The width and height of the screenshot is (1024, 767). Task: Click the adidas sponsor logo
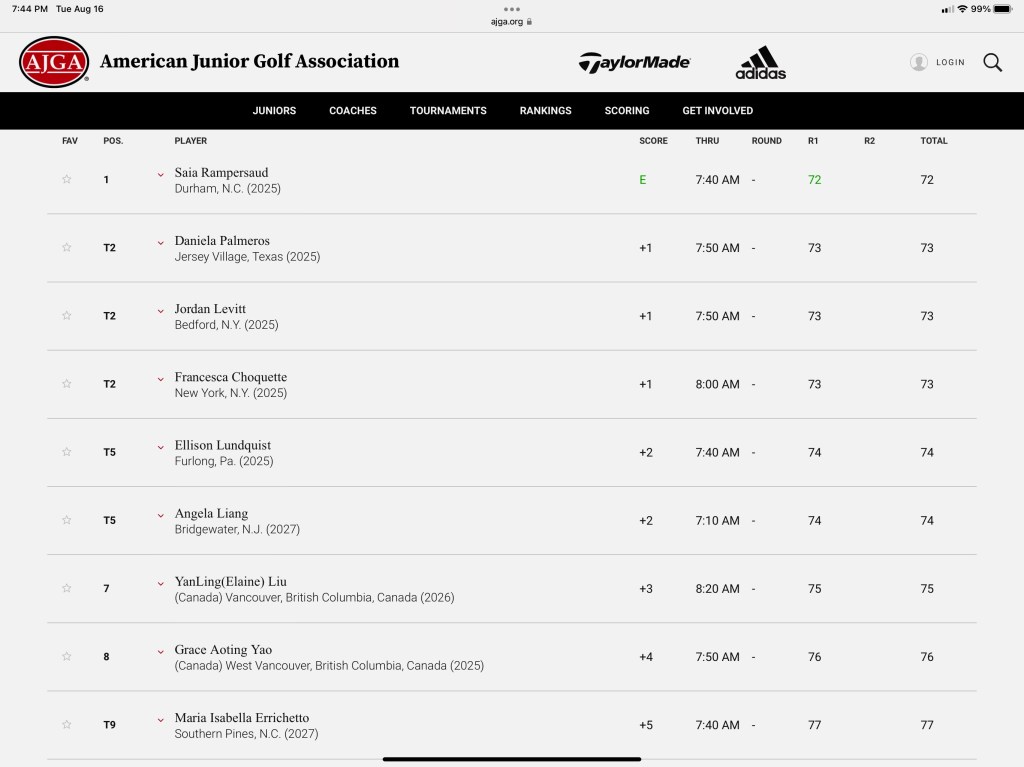[761, 62]
